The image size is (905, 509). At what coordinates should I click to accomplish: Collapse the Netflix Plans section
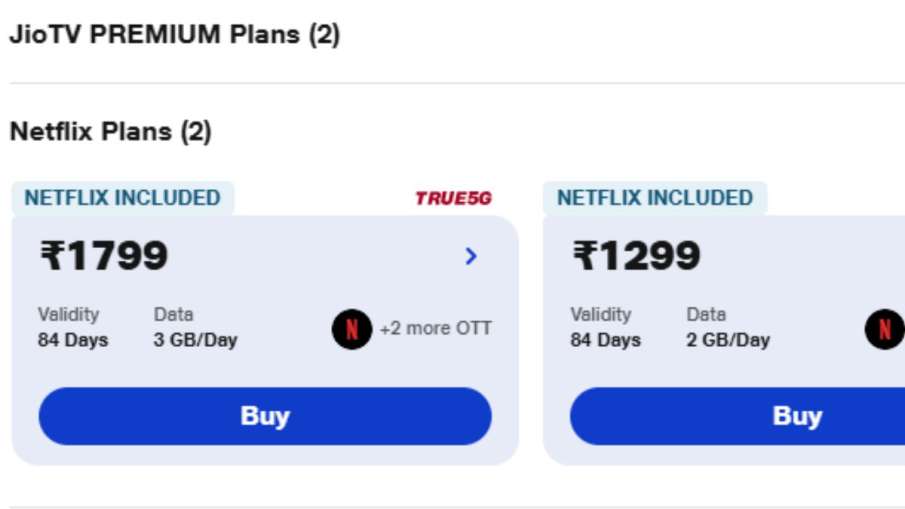[x=111, y=132]
